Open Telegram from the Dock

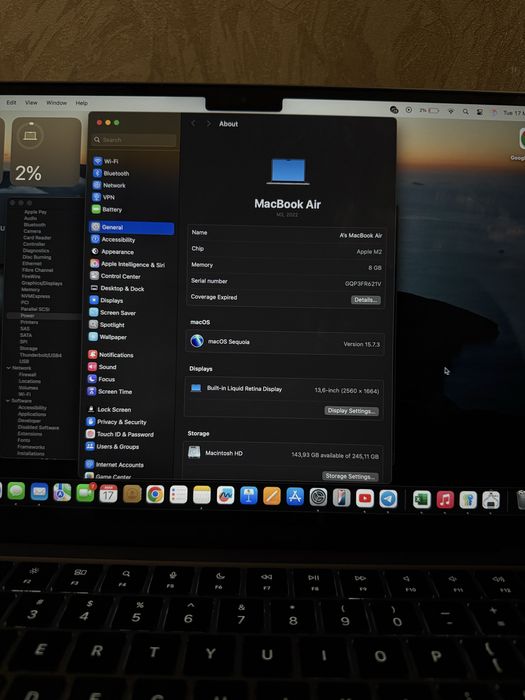point(388,498)
